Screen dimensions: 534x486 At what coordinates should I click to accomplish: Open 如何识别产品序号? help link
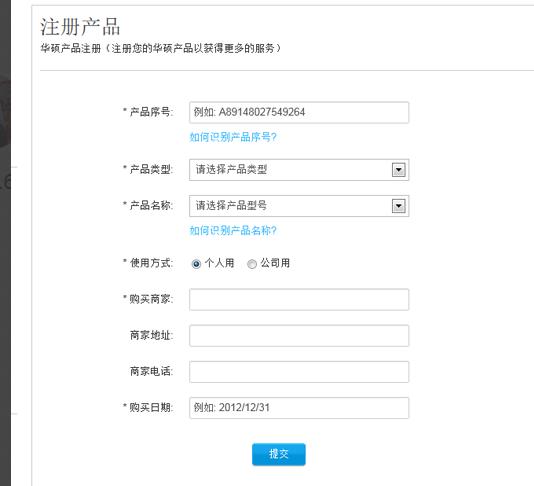pyautogui.click(x=233, y=137)
